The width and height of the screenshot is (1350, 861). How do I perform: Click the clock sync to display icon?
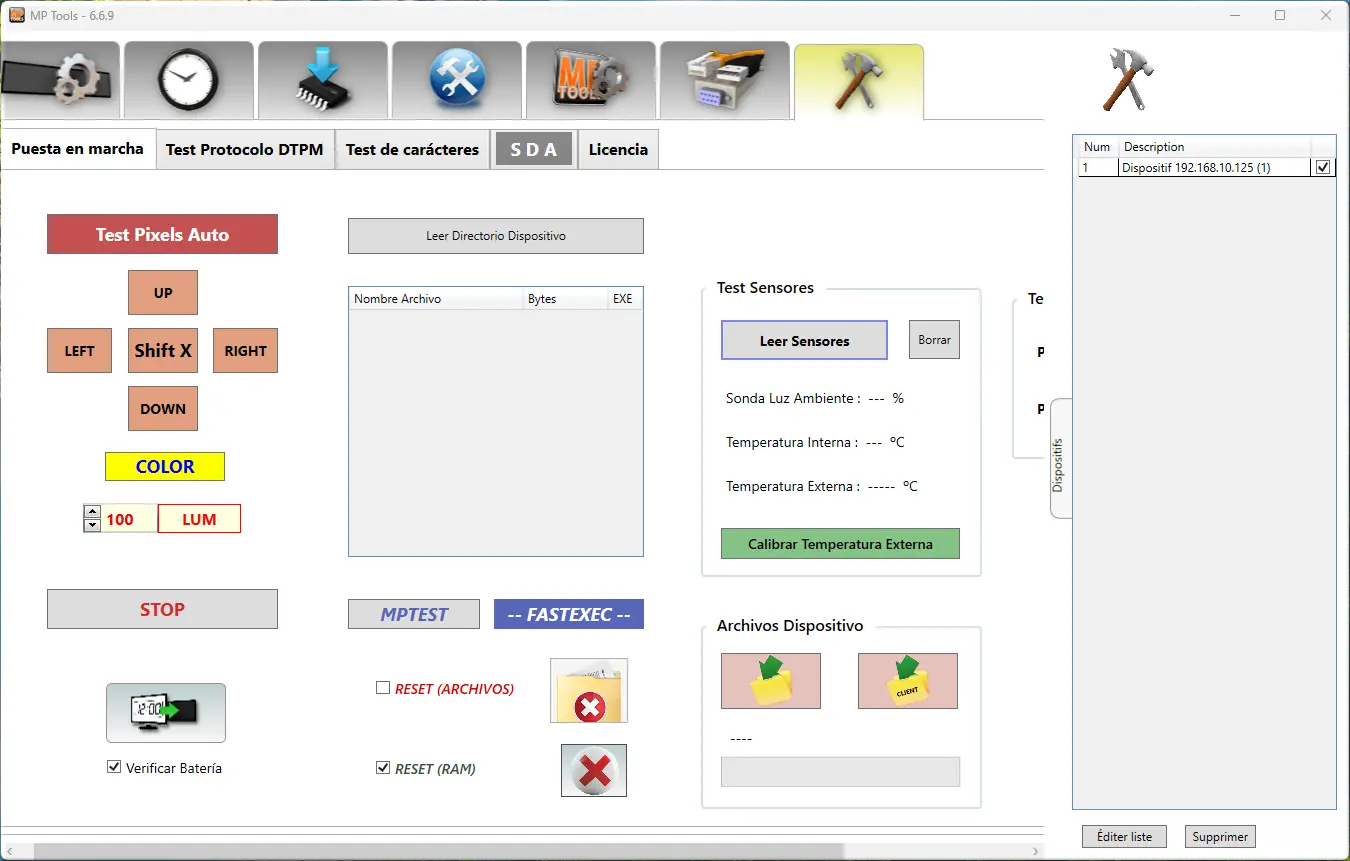pos(166,712)
